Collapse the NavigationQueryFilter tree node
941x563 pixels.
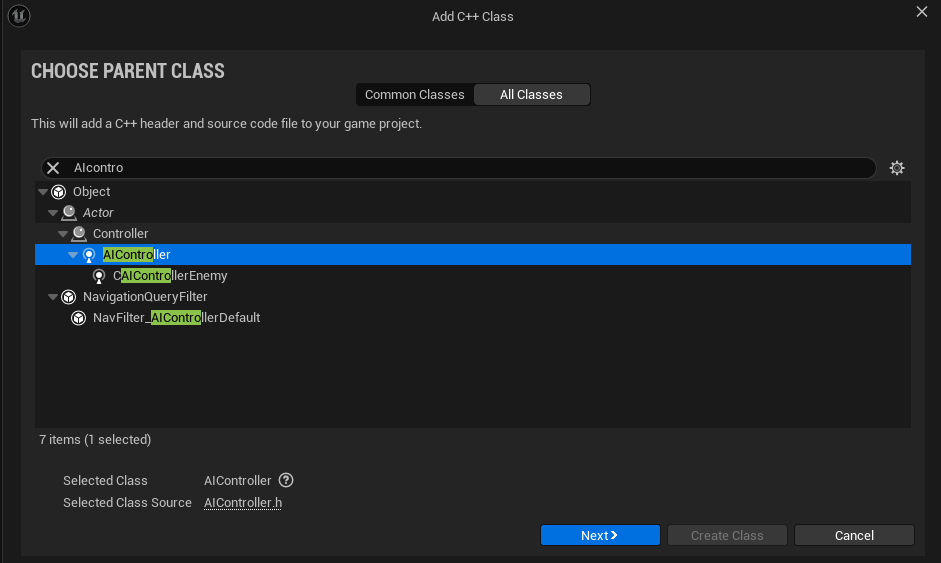tap(53, 297)
